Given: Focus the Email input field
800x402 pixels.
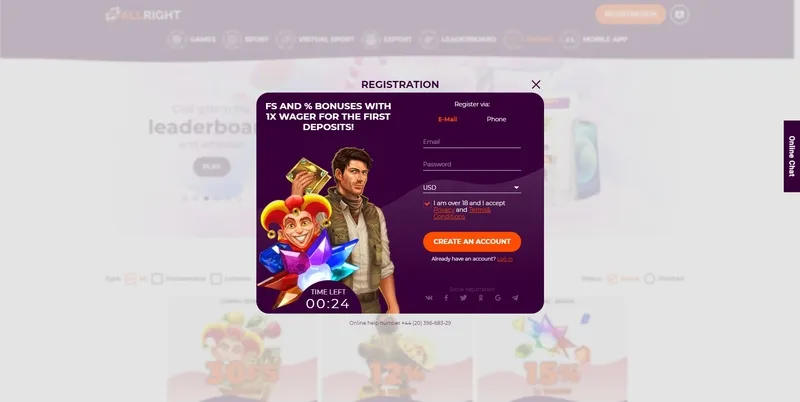Looking at the screenshot, I should (x=472, y=142).
